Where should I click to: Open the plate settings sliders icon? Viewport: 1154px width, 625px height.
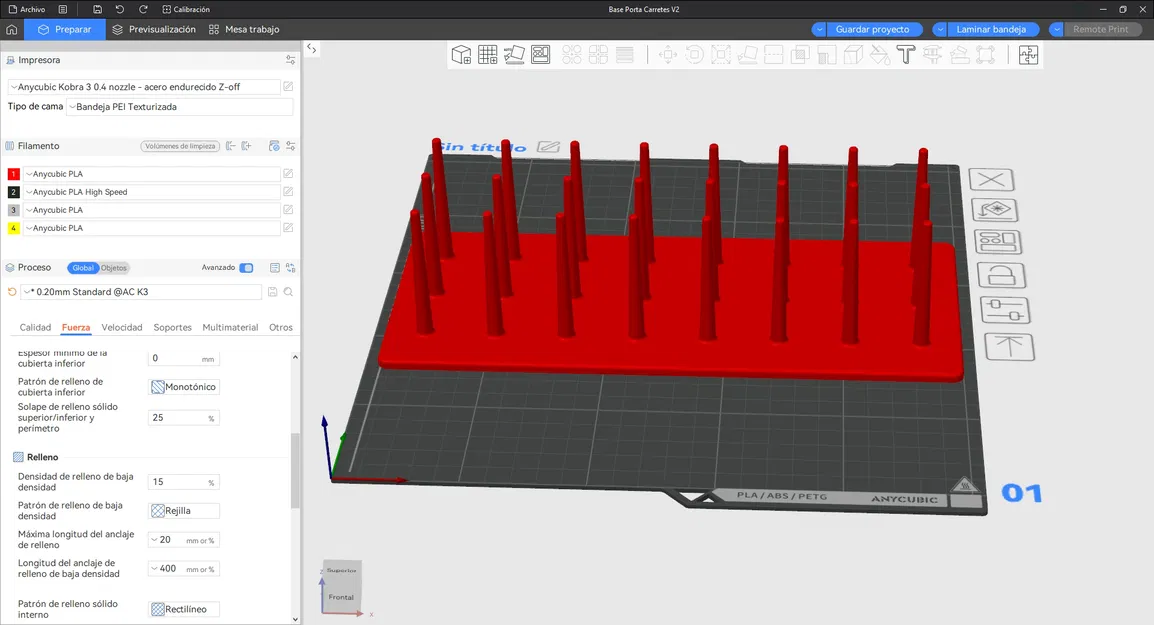pos(1005,310)
